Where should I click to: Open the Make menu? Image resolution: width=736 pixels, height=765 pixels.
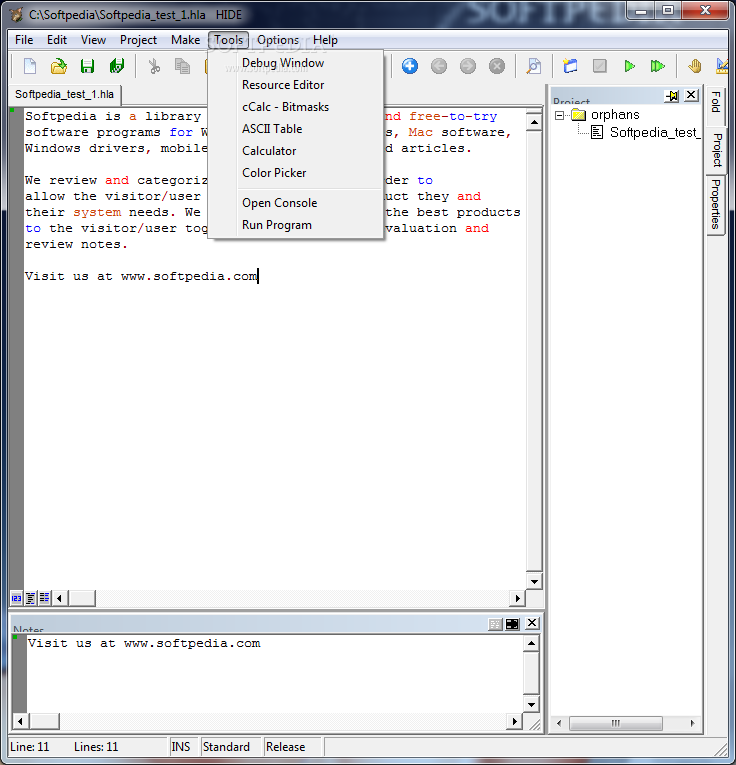(x=185, y=40)
